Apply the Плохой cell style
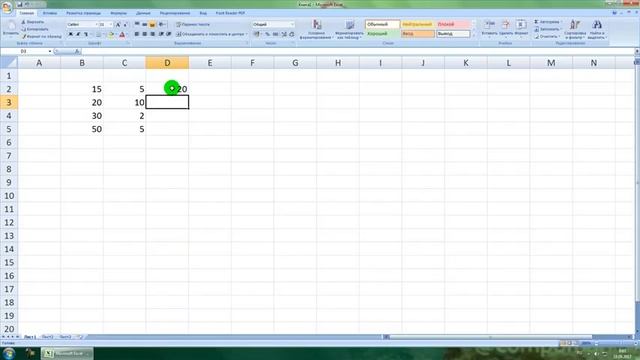640x360 pixels. tap(453, 24)
